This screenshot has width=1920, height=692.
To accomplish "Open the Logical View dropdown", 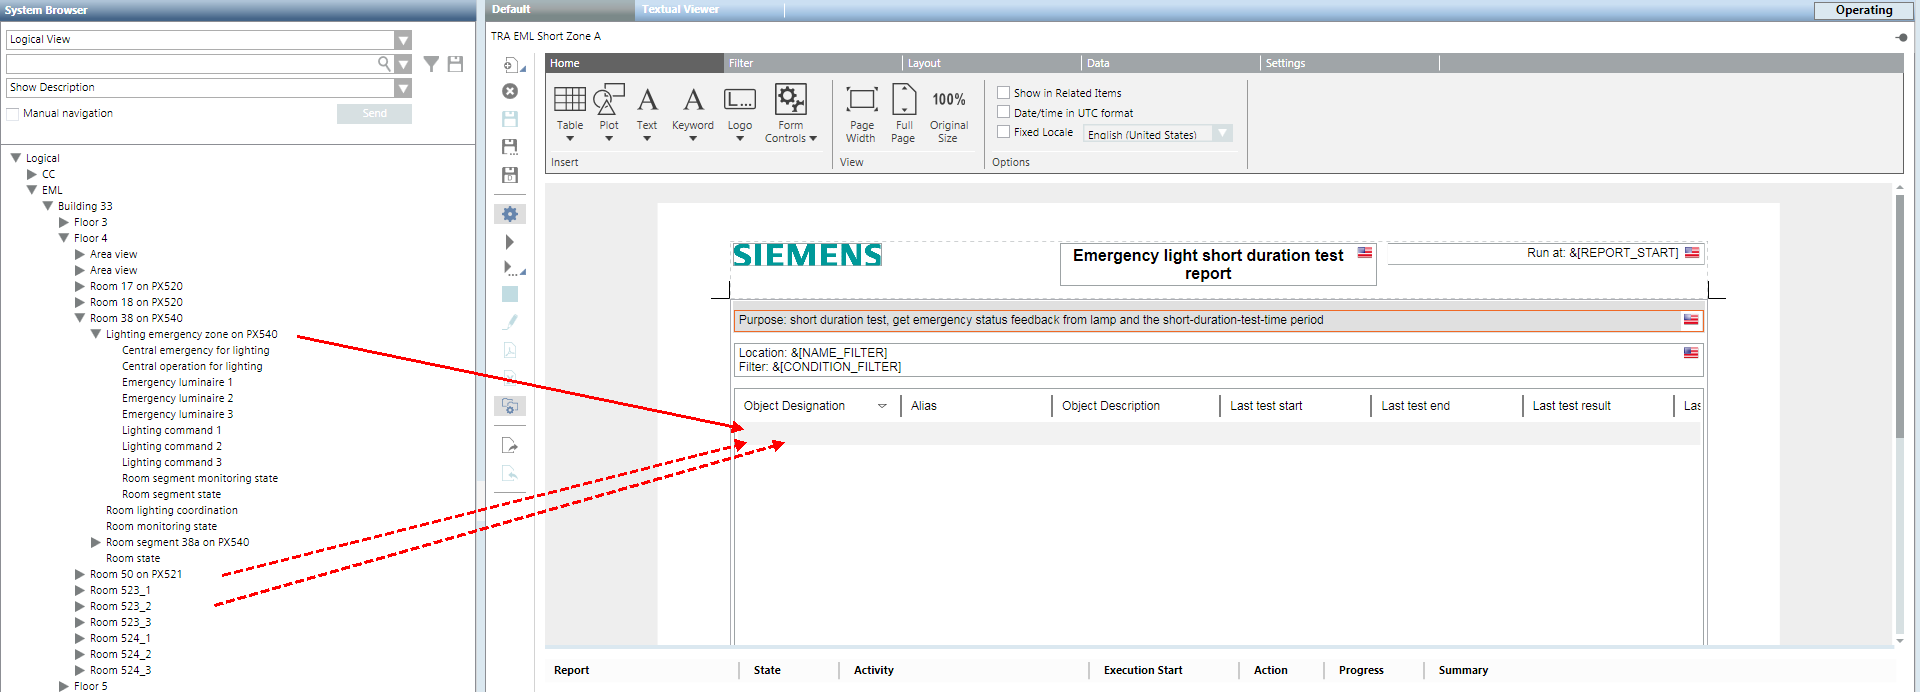I will [402, 40].
